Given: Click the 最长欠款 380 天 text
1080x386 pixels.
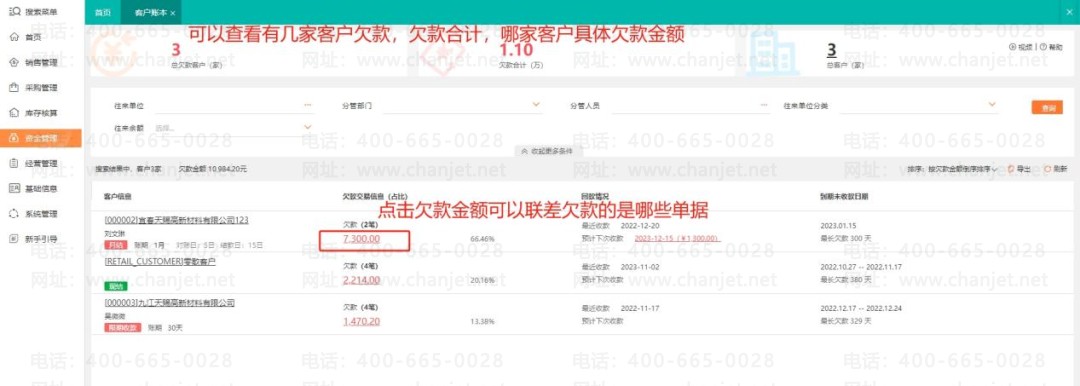Looking at the screenshot, I should pyautogui.click(x=845, y=281).
